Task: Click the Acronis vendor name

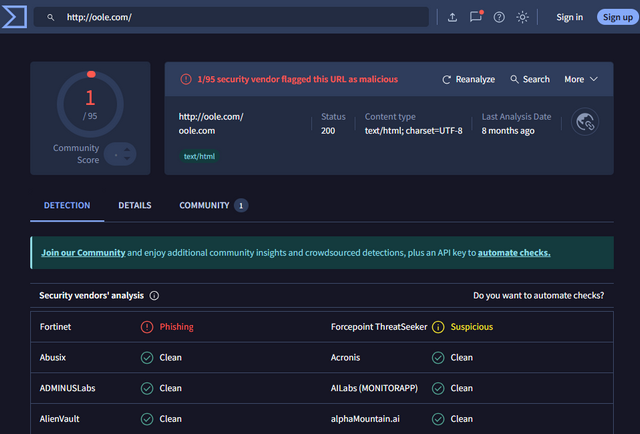Action: click(345, 358)
